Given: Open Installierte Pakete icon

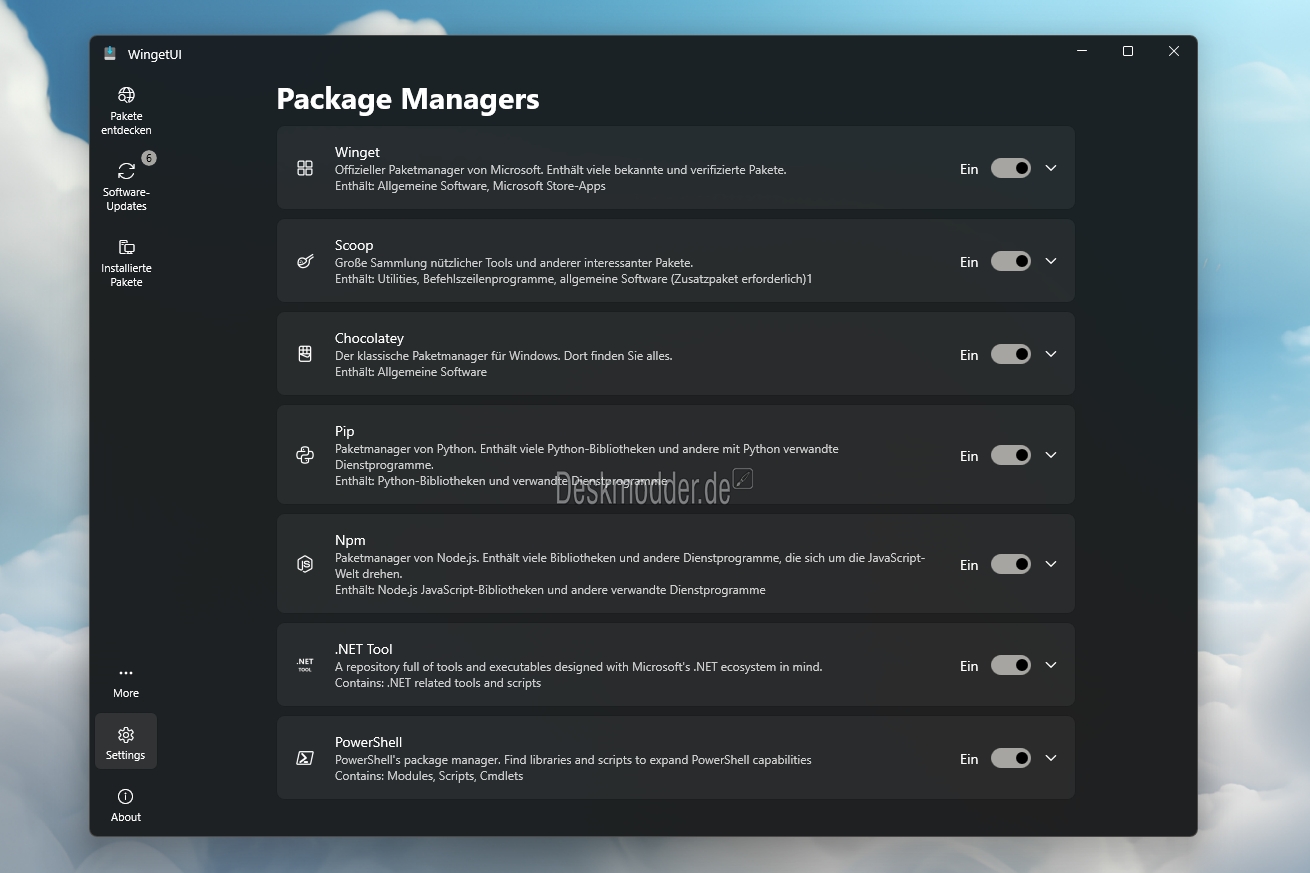Looking at the screenshot, I should [x=126, y=247].
